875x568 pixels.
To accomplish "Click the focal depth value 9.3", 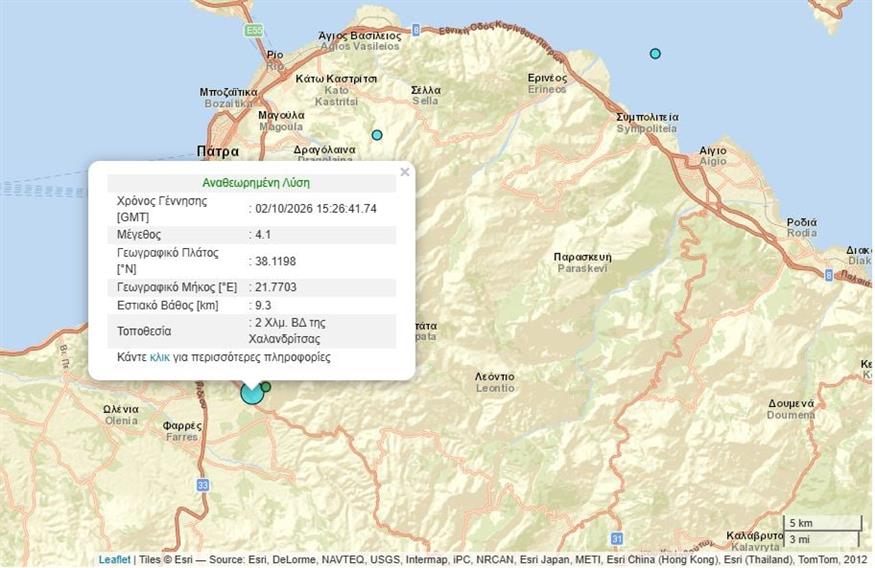I will coord(263,305).
